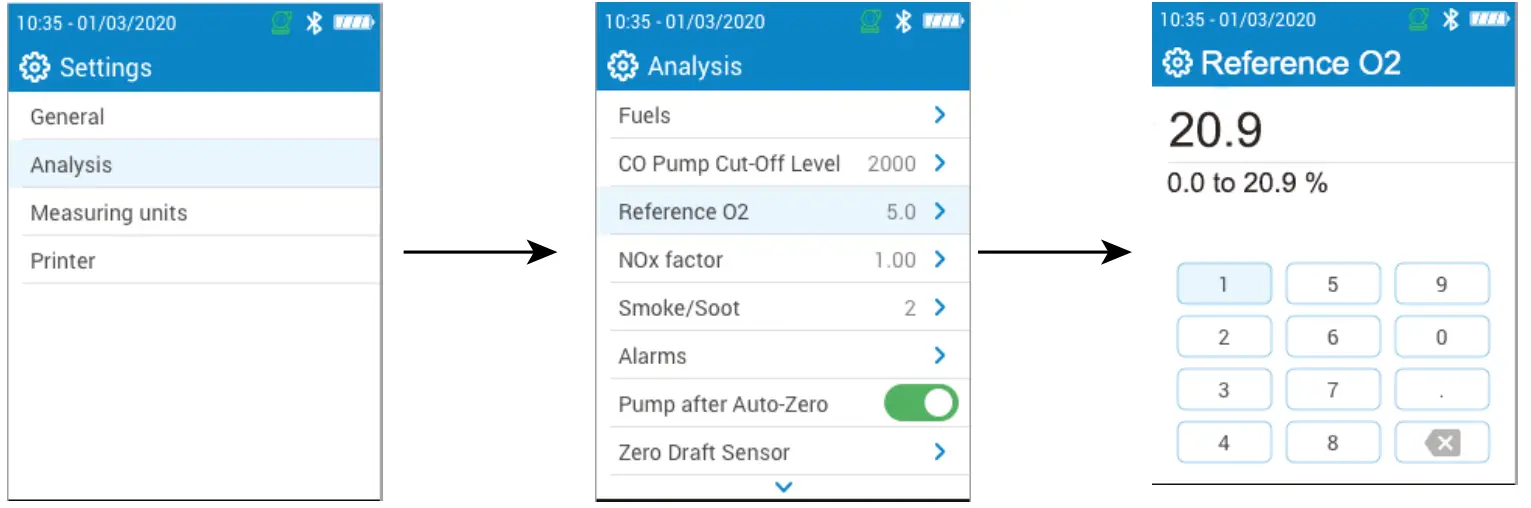
Task: Click green pump status icon on Reference O2 screen
Action: point(1420,19)
